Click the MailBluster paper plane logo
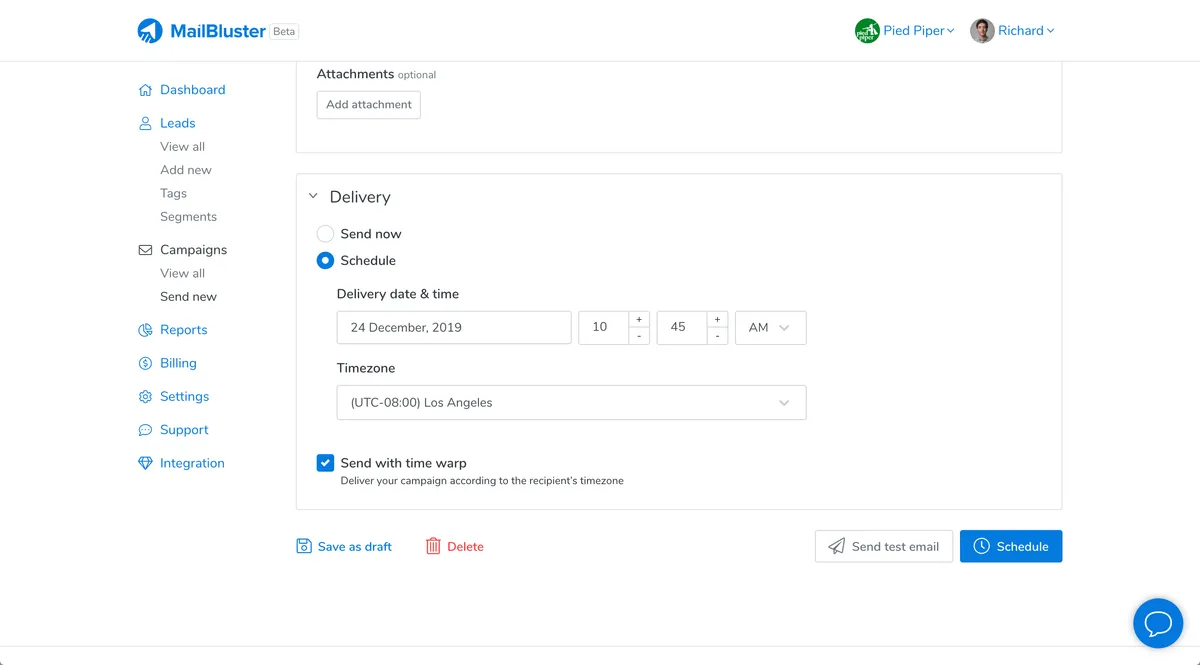The image size is (1200, 665). (150, 31)
